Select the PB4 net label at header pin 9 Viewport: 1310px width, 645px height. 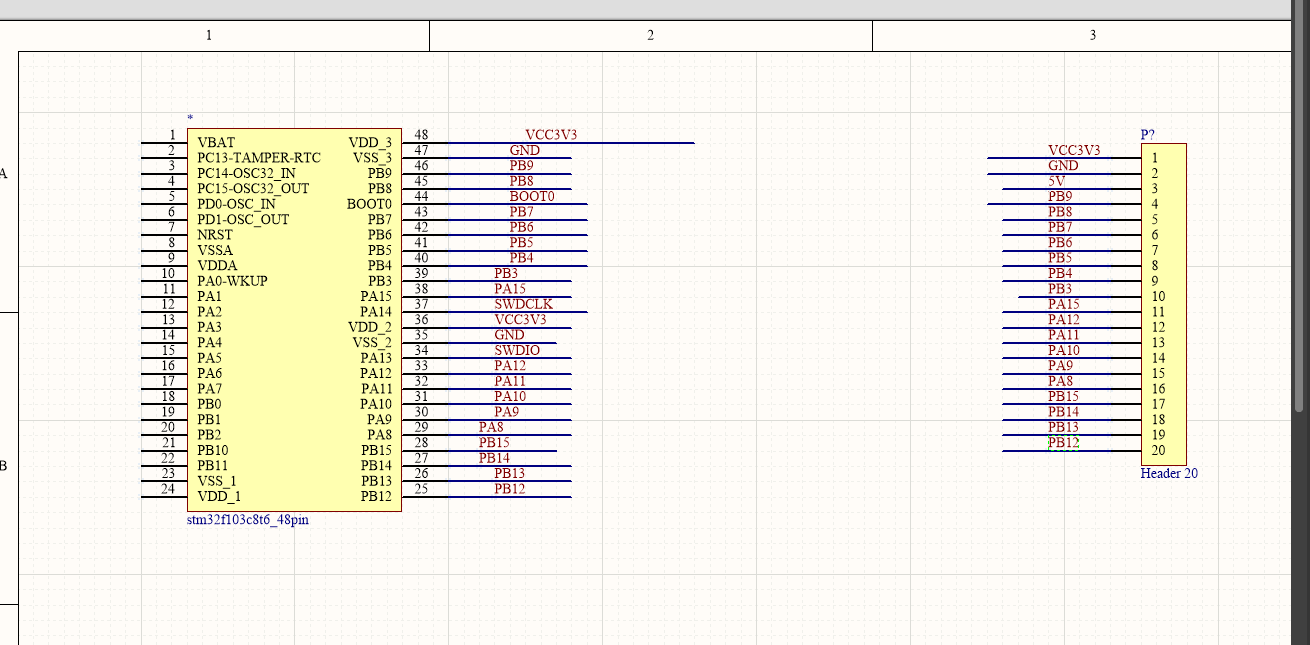(x=1060, y=273)
